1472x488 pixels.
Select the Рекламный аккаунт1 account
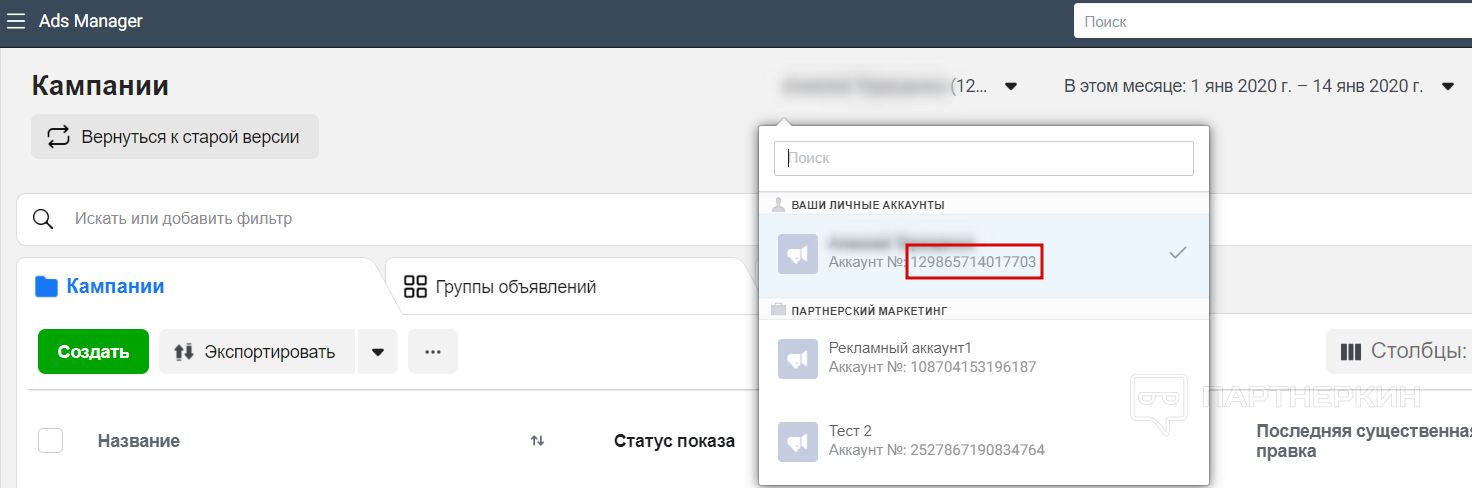(984, 358)
